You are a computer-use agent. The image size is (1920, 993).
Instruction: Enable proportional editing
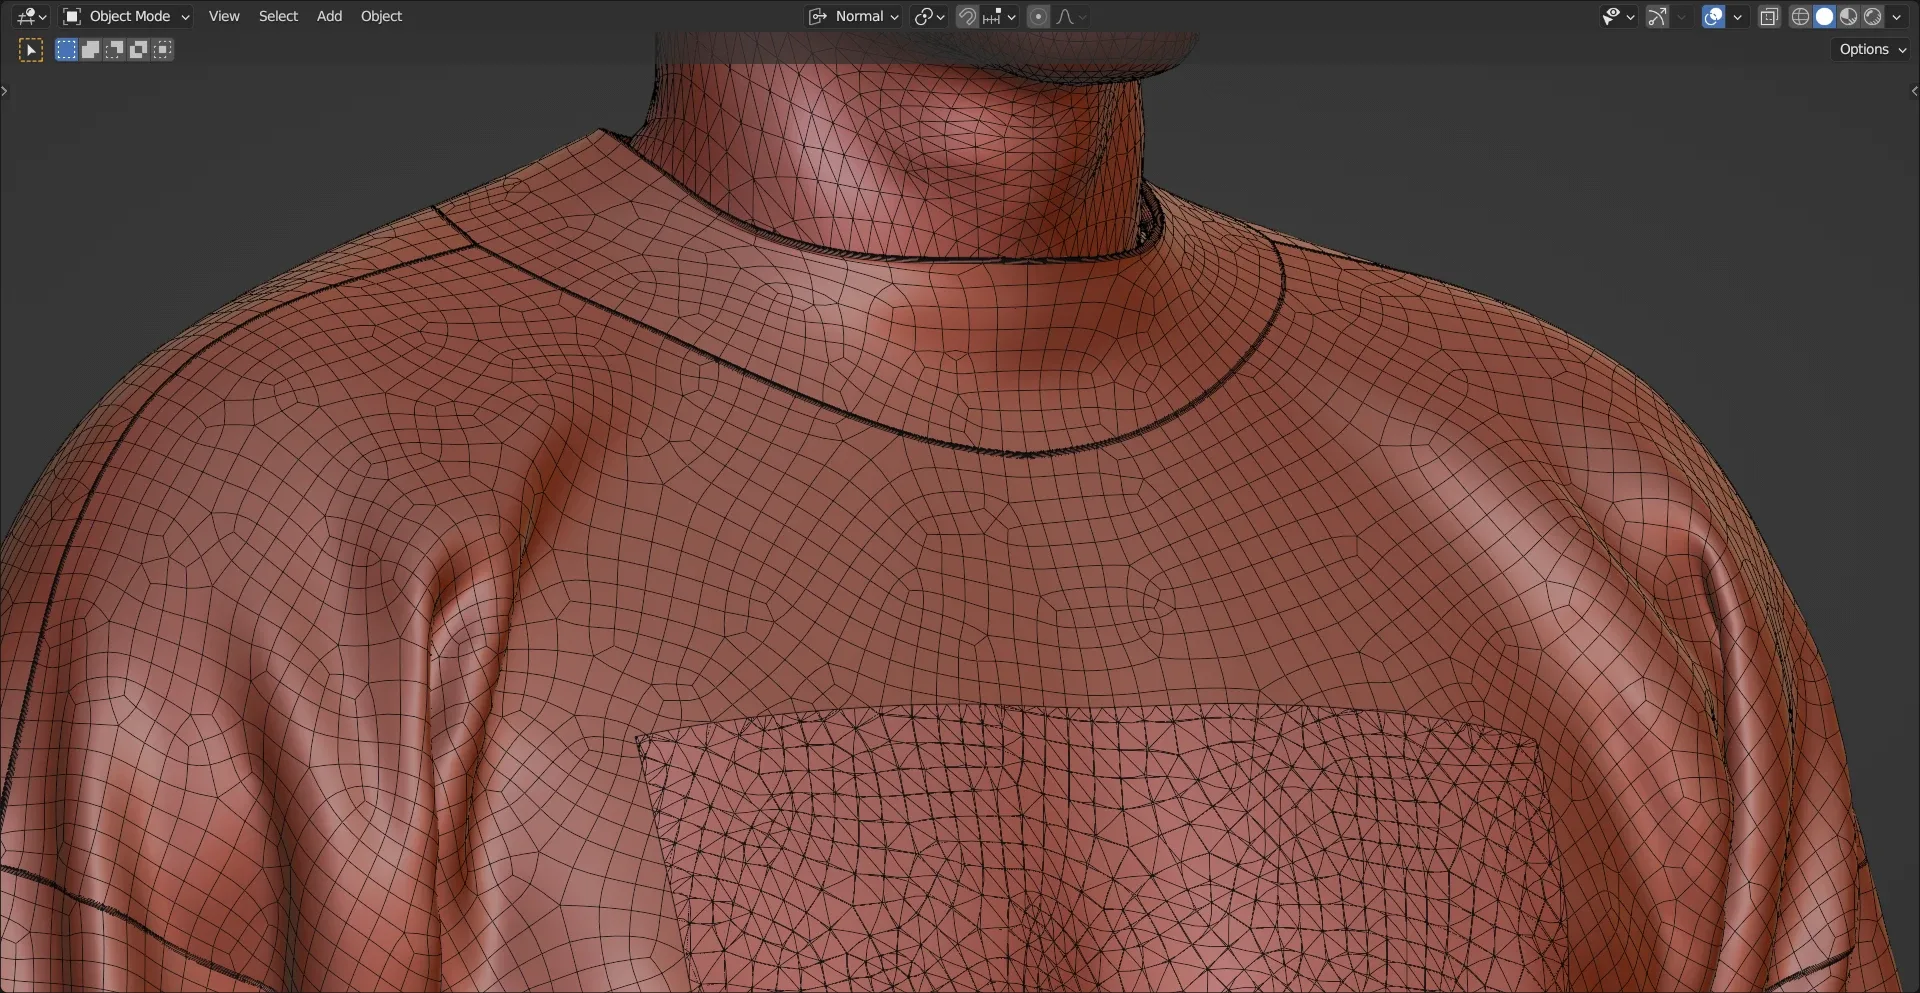[x=1039, y=16]
